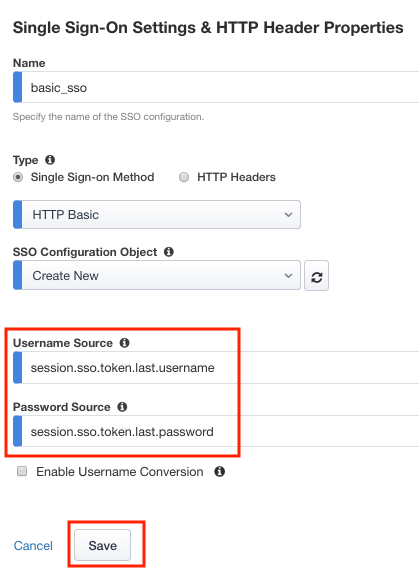Screen dimensions: 419x577
Task: Select the Password Source input field
Action: coord(216,431)
